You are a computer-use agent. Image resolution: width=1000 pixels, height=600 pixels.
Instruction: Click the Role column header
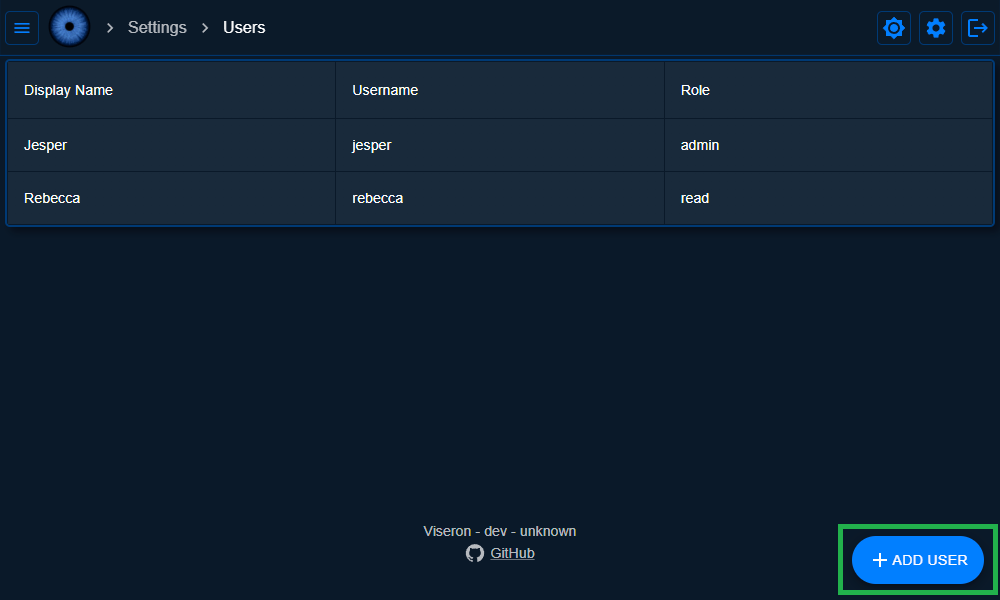[695, 90]
